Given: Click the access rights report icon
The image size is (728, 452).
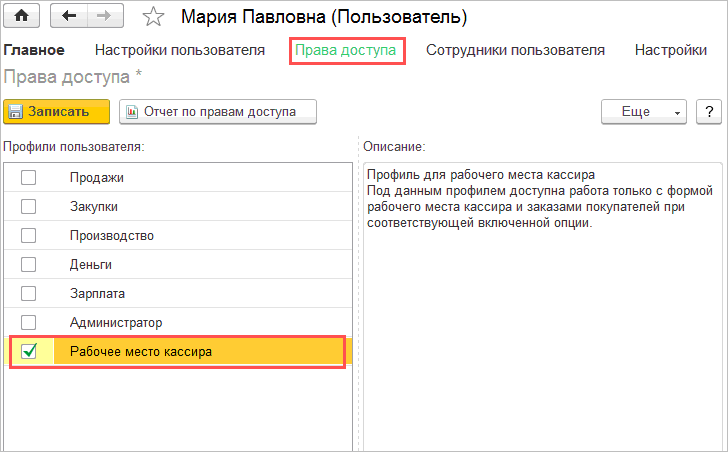Looking at the screenshot, I should coord(131,112).
